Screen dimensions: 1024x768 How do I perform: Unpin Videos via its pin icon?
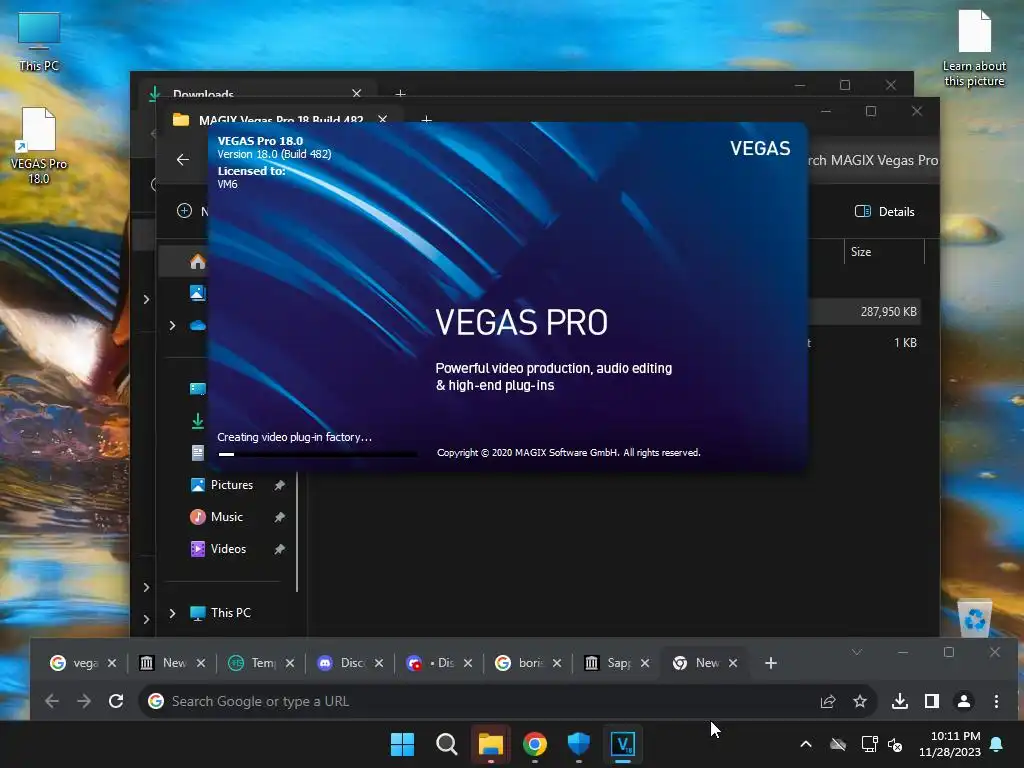pyautogui.click(x=280, y=549)
